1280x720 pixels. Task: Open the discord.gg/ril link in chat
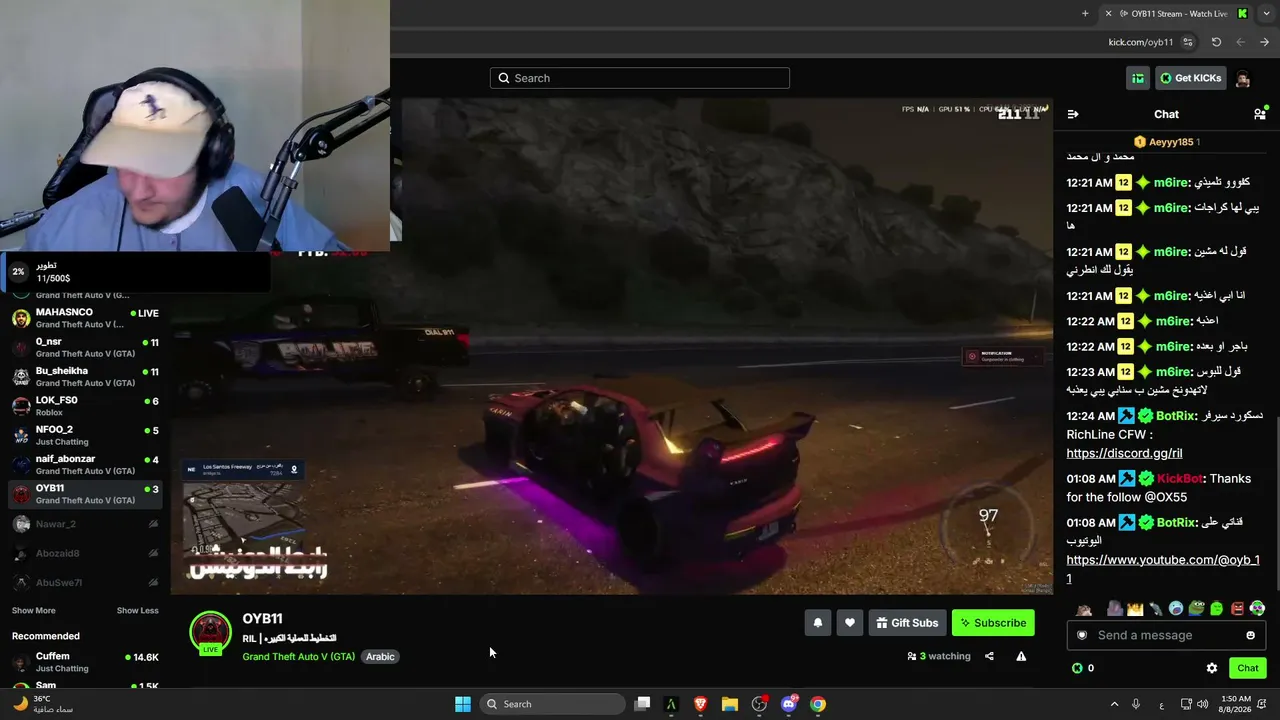(x=1124, y=453)
